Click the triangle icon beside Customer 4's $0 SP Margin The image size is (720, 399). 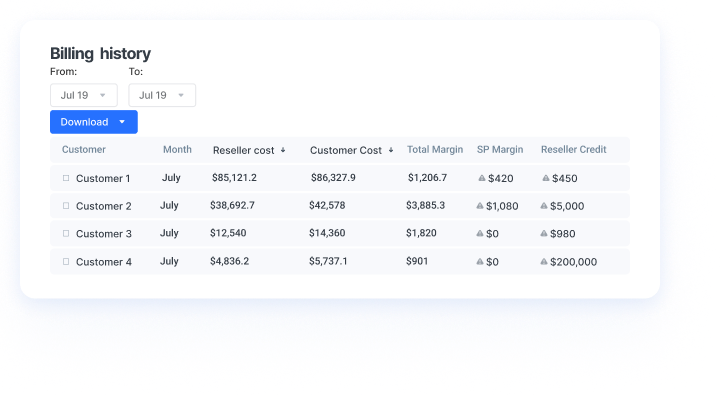pyautogui.click(x=480, y=261)
